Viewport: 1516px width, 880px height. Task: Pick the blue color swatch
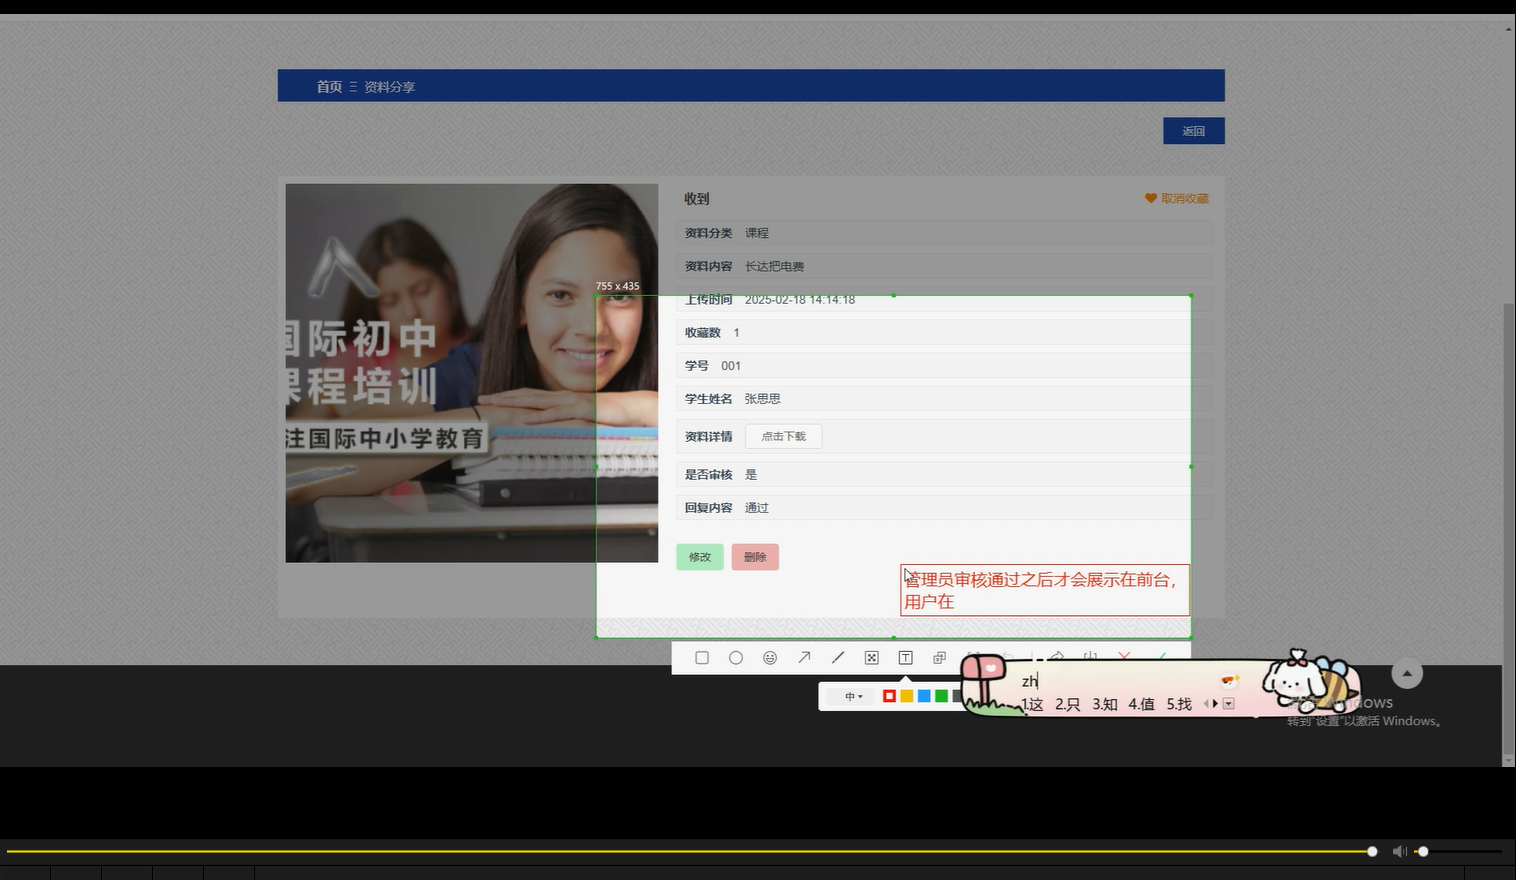pyautogui.click(x=924, y=696)
